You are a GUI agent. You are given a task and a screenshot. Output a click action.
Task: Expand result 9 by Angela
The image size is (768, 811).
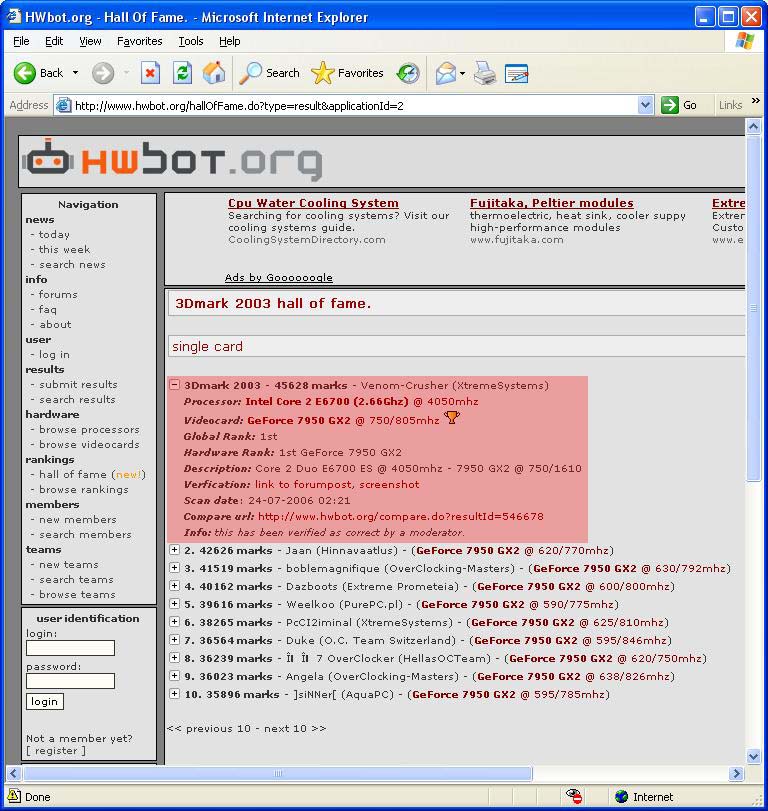coord(175,675)
